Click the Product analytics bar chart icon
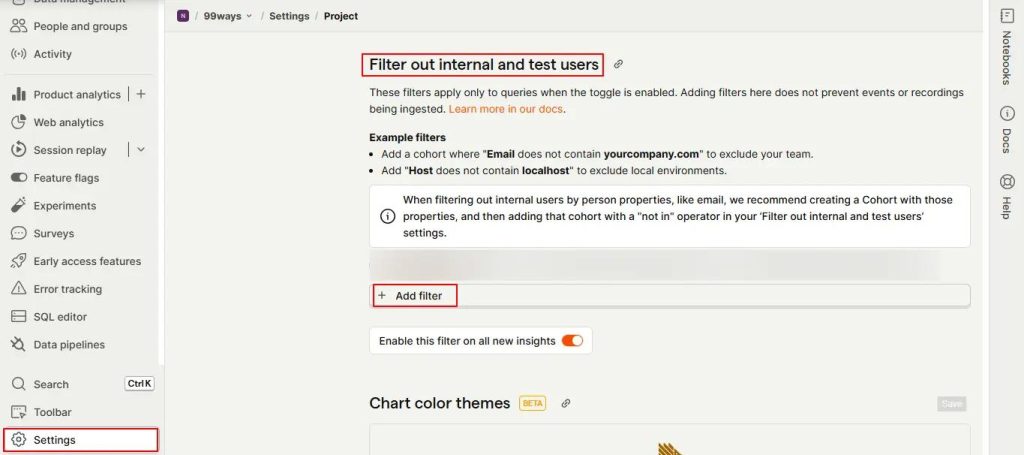This screenshot has width=1024, height=455. coord(19,95)
